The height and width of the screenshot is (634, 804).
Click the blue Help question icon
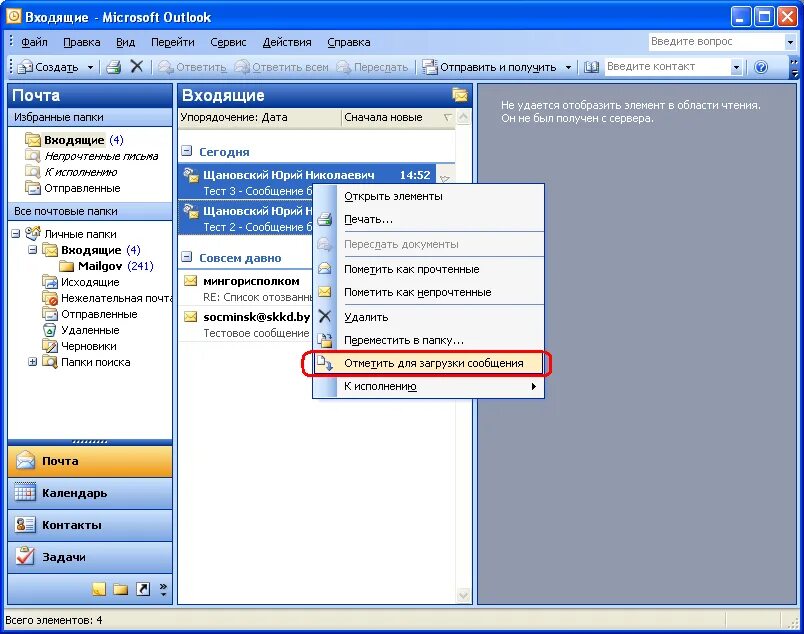pyautogui.click(x=761, y=67)
